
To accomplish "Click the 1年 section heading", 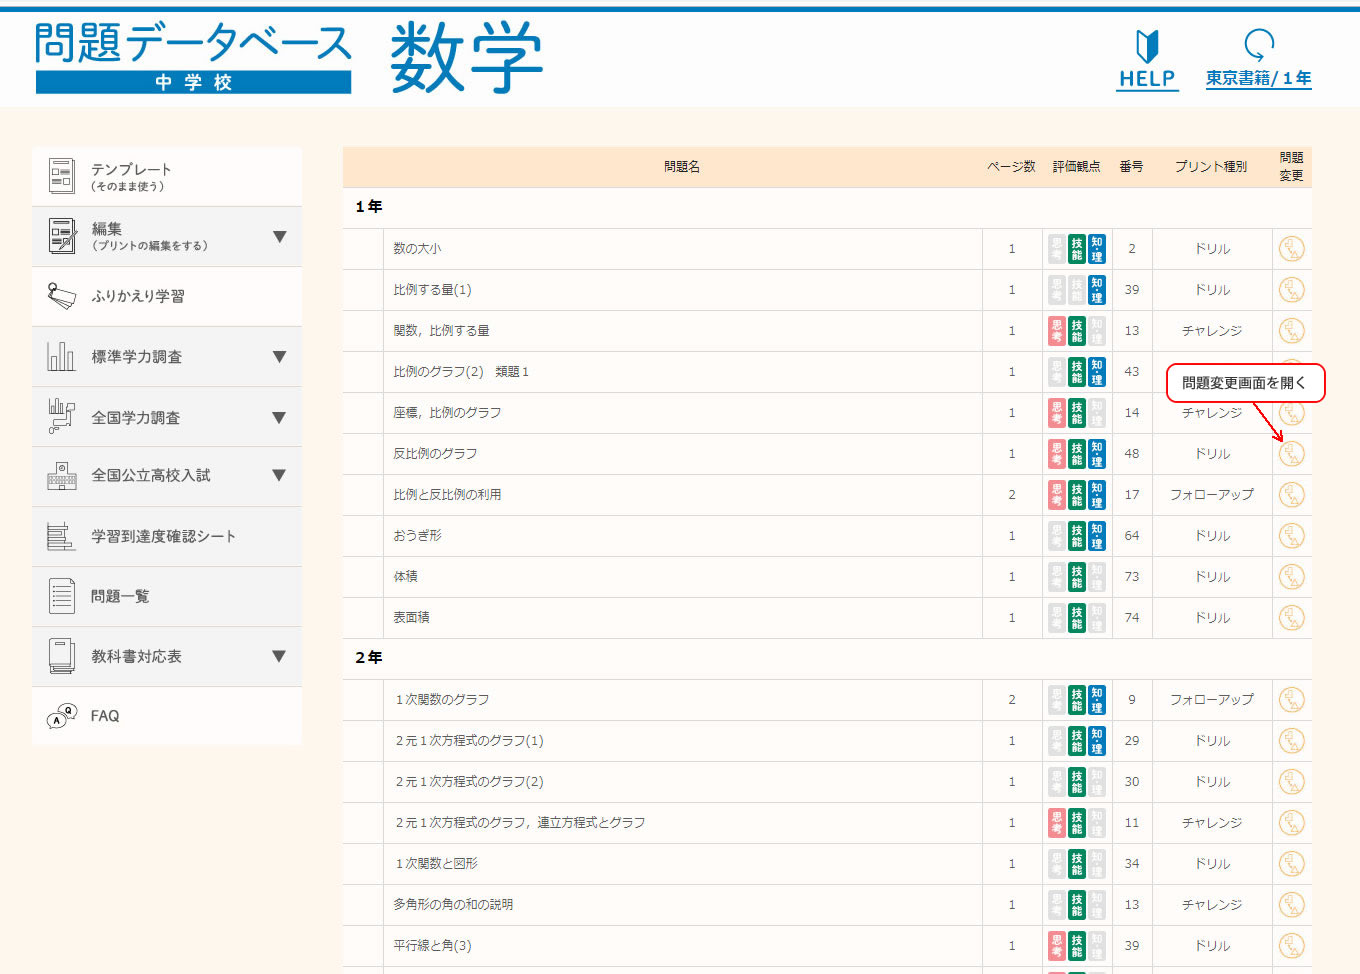I will tap(369, 207).
